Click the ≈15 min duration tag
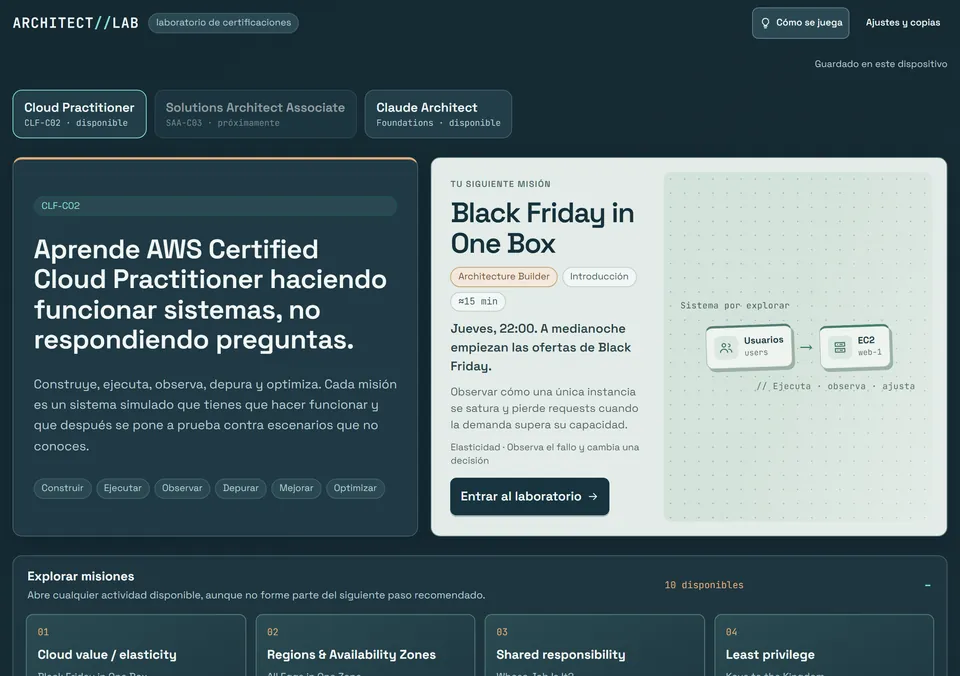 478,301
